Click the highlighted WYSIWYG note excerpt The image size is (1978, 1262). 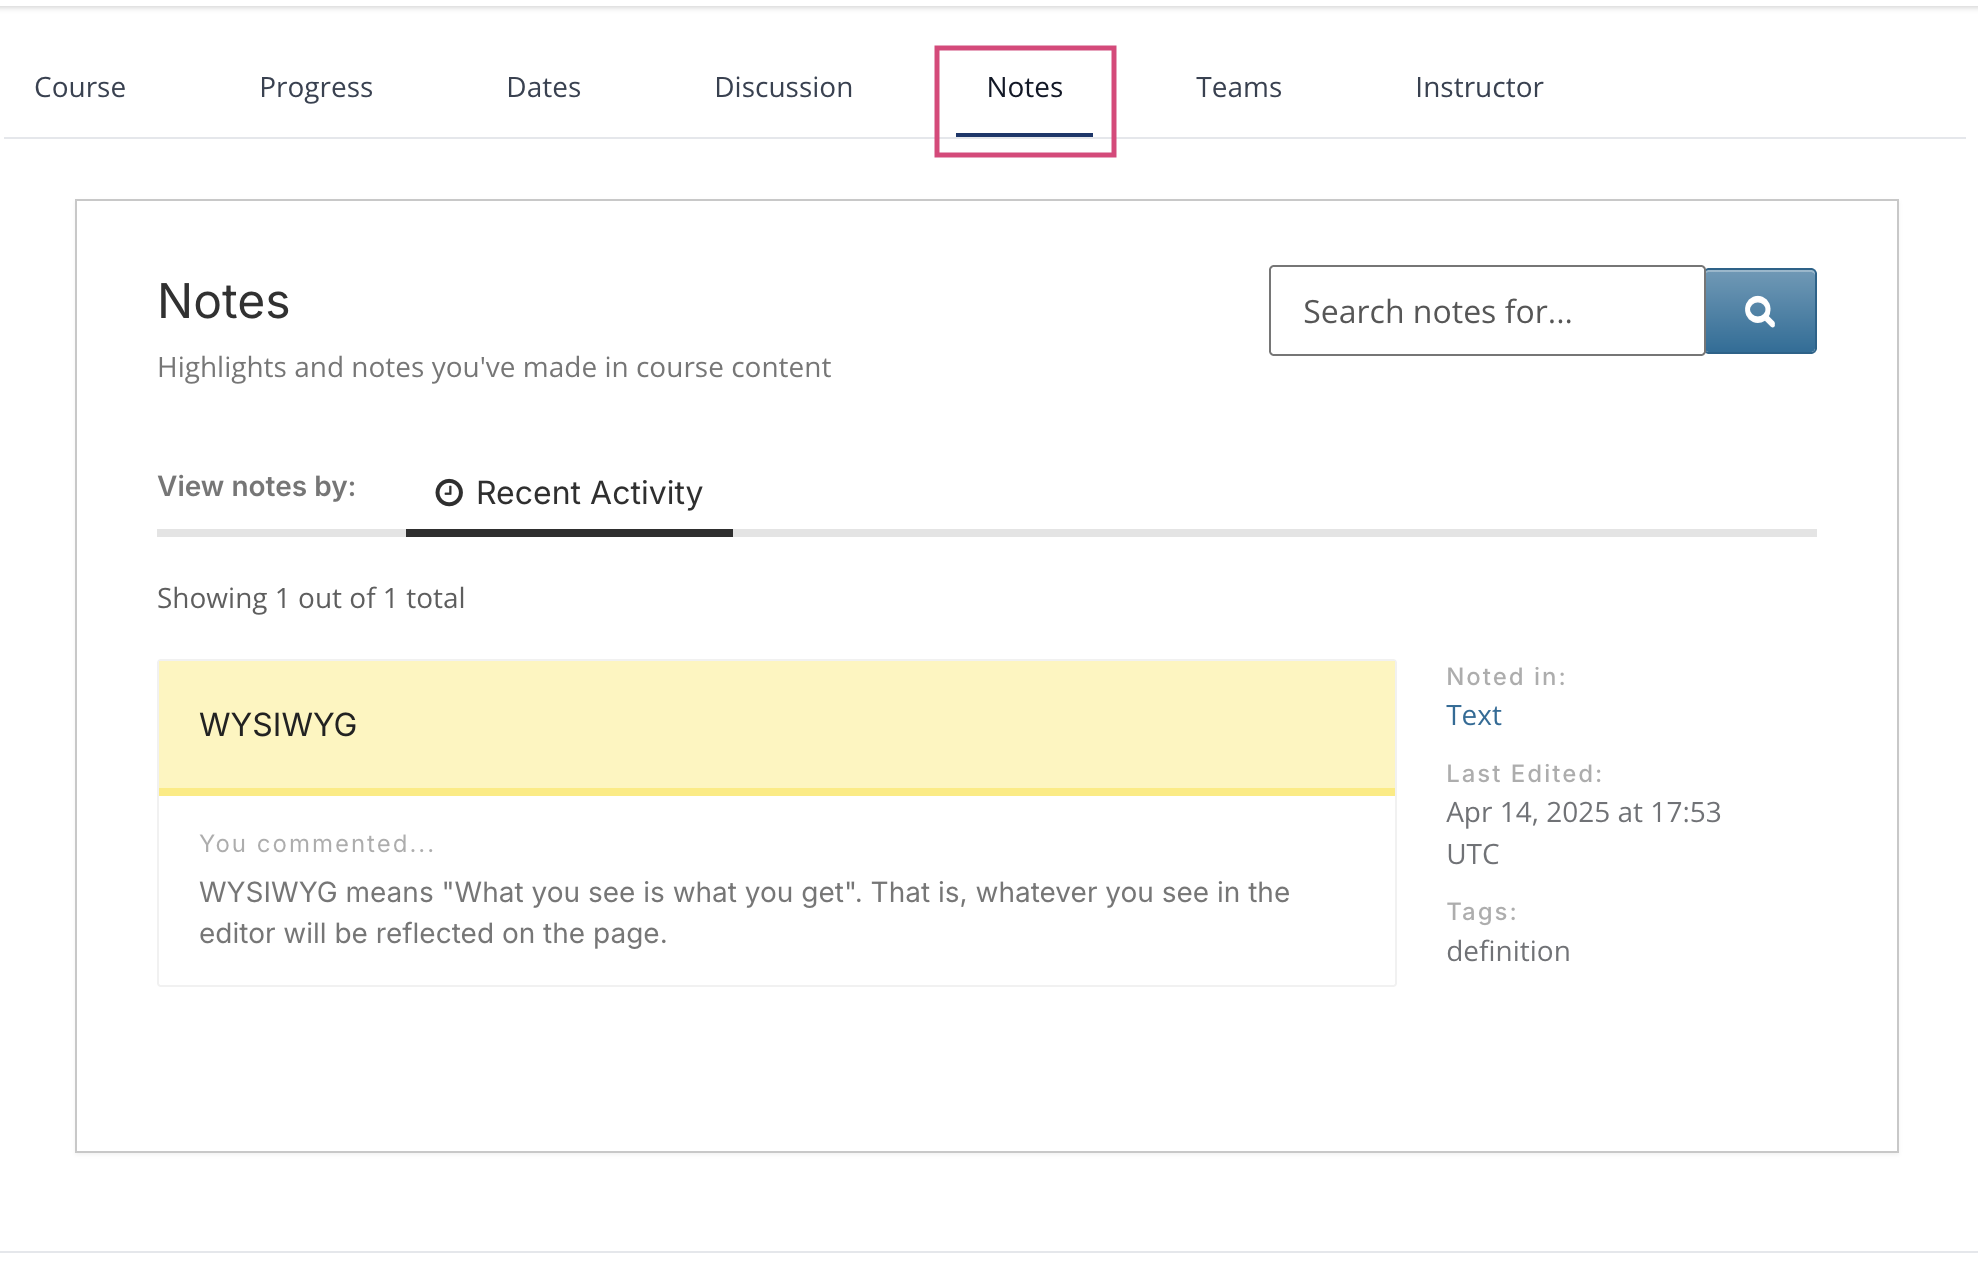[277, 725]
